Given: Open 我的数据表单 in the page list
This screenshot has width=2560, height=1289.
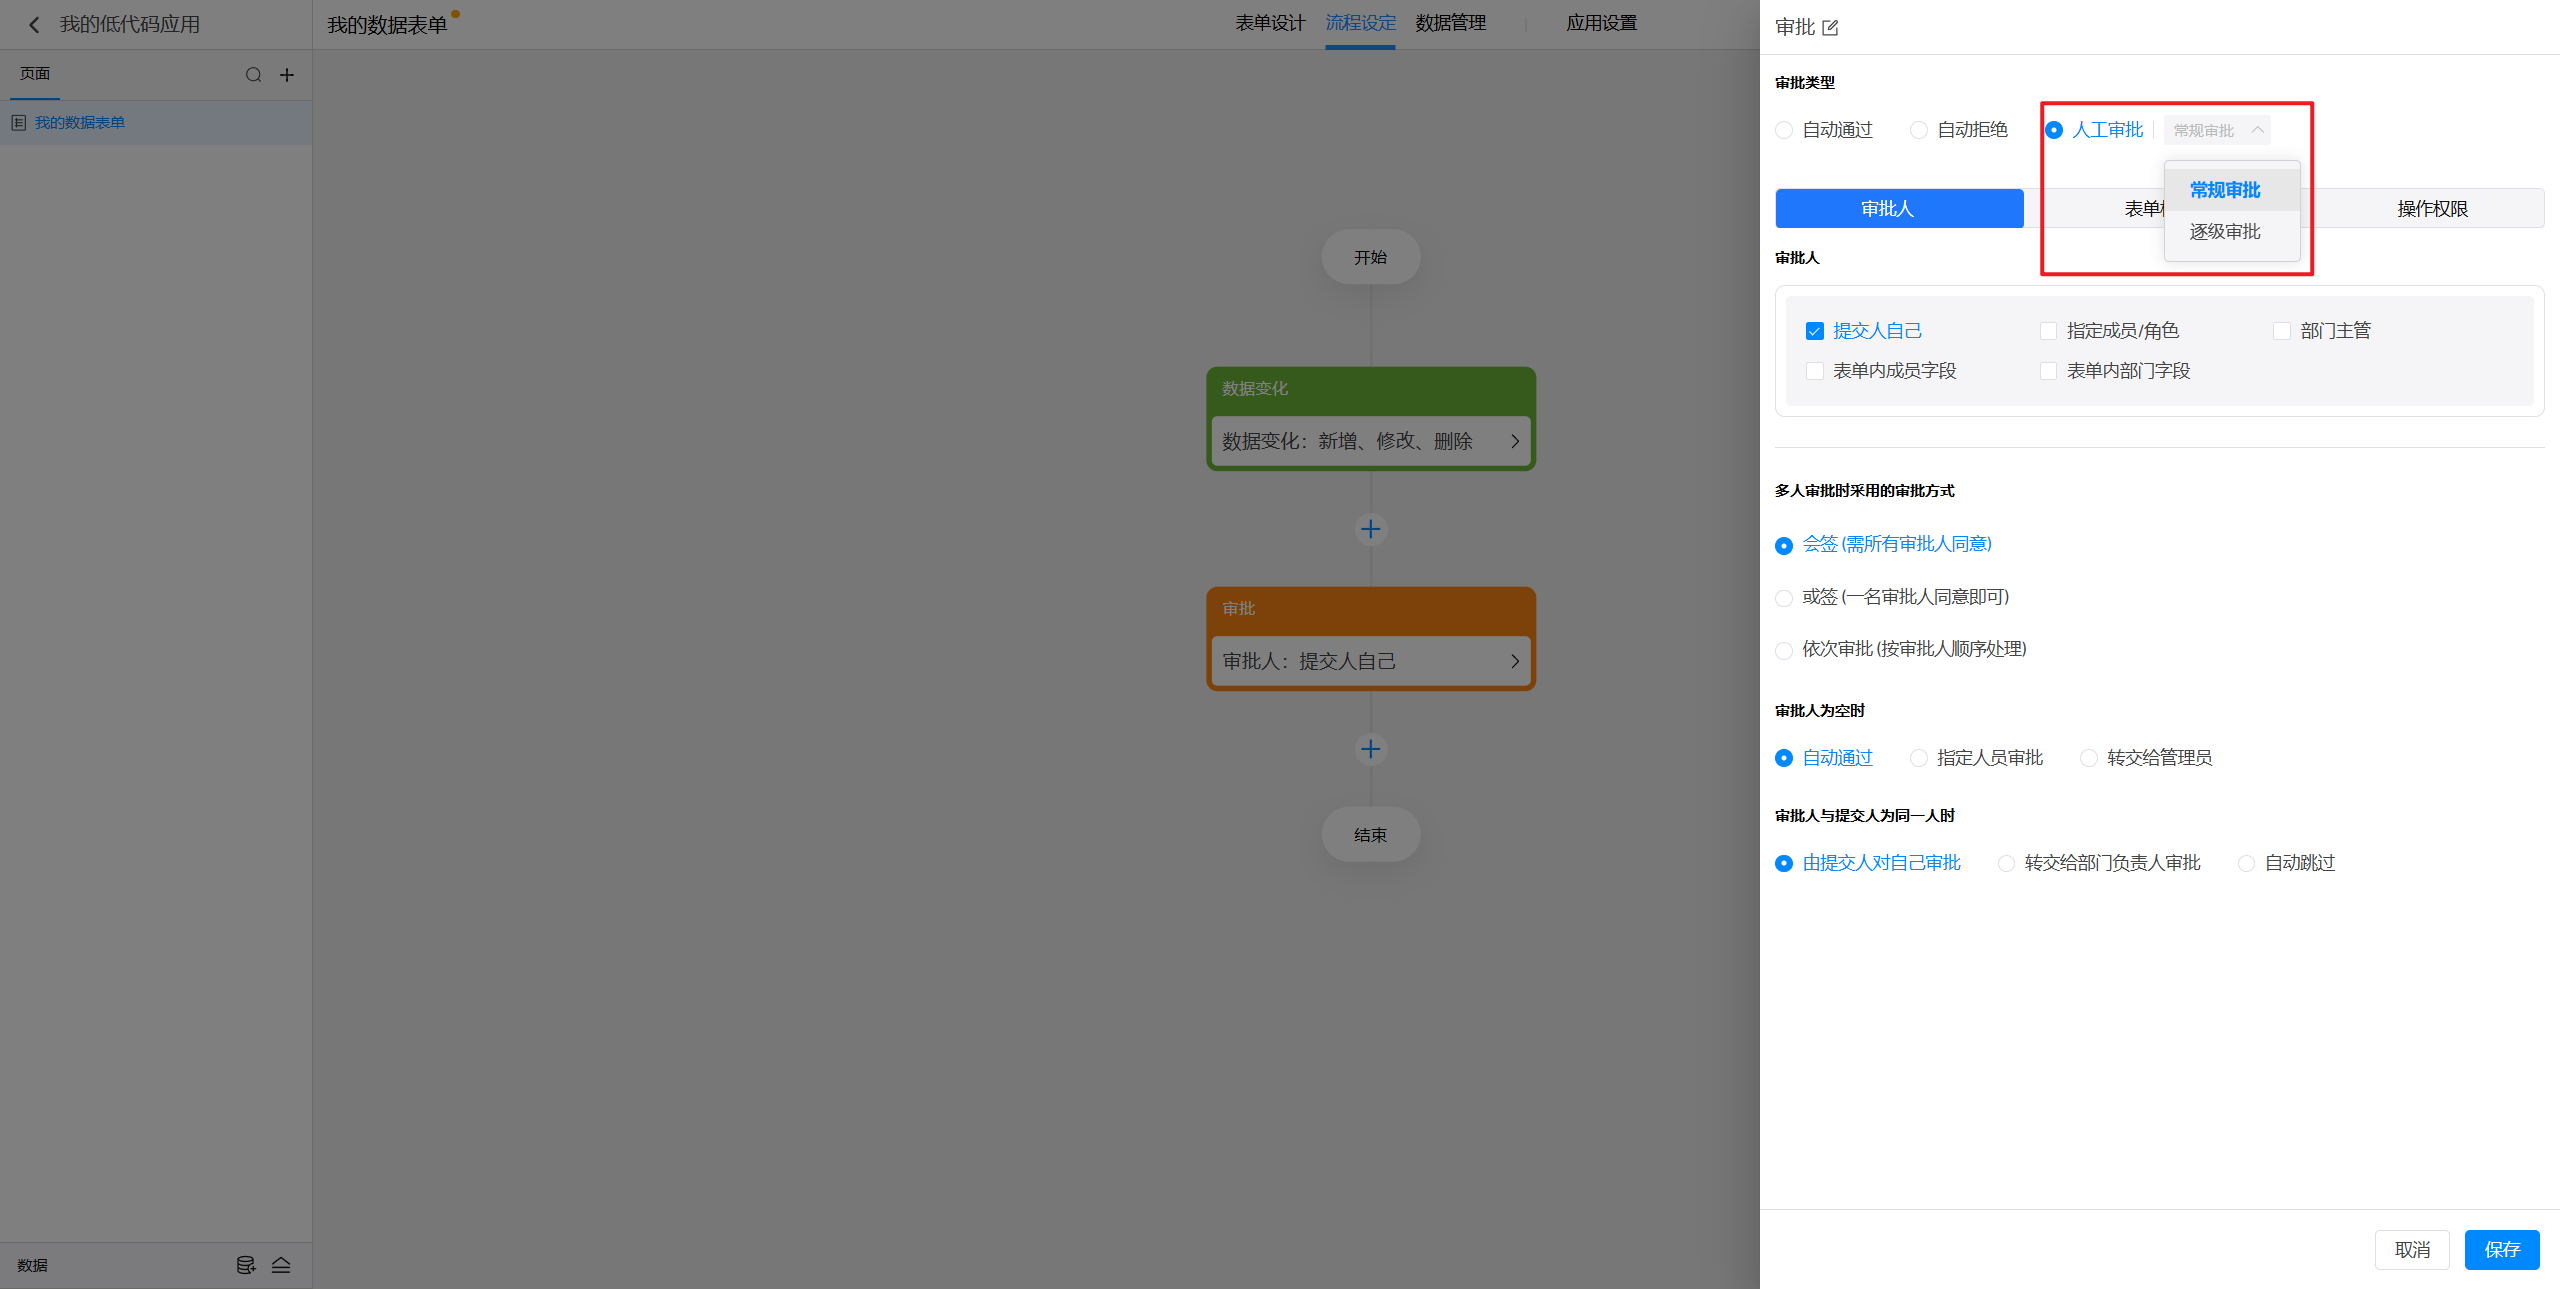Looking at the screenshot, I should [x=80, y=123].
